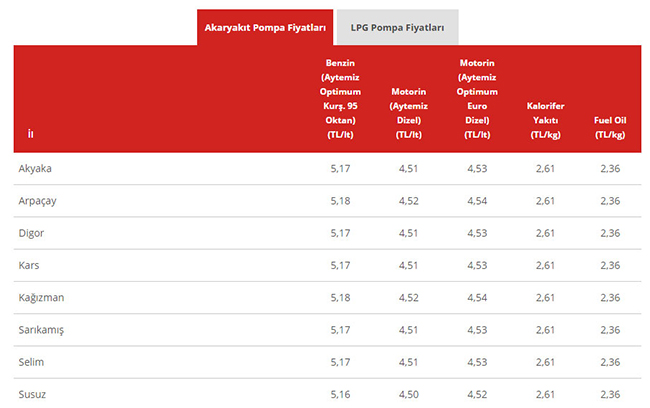Click Kağızman's 4,54 Euro Dizel price
The width and height of the screenshot is (650, 408).
477,298
